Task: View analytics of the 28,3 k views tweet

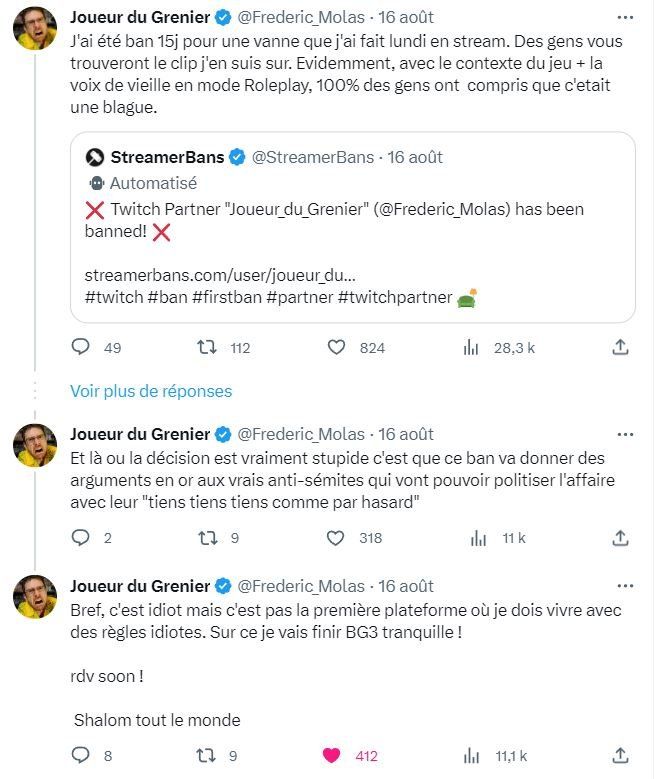Action: point(470,347)
